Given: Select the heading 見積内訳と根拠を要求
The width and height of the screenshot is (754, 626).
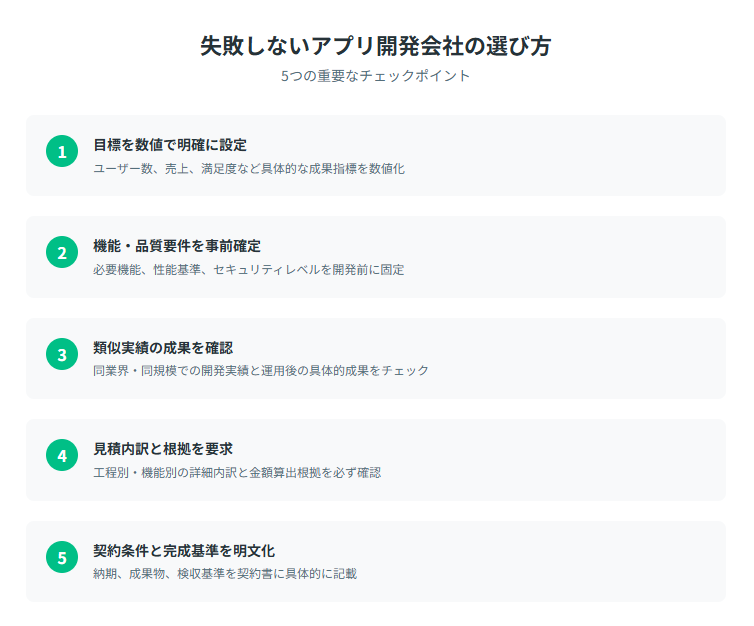Looking at the screenshot, I should [x=163, y=449].
